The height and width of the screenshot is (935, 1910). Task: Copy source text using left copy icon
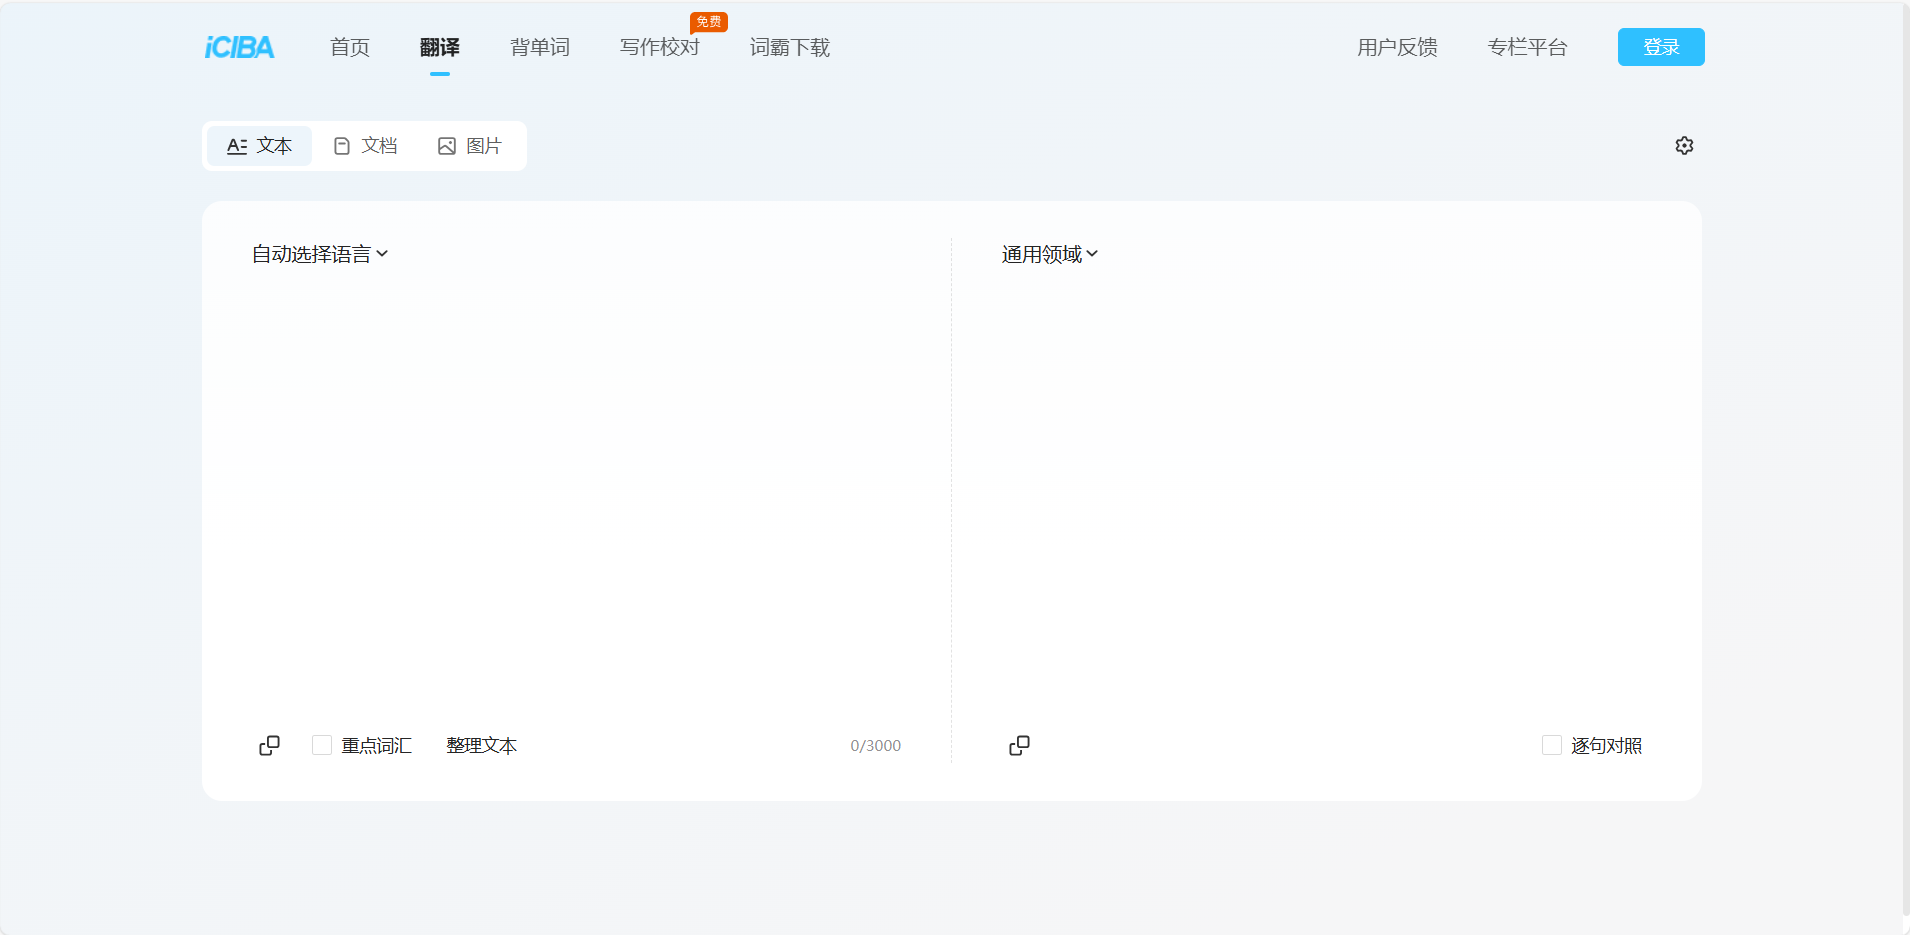tap(269, 746)
